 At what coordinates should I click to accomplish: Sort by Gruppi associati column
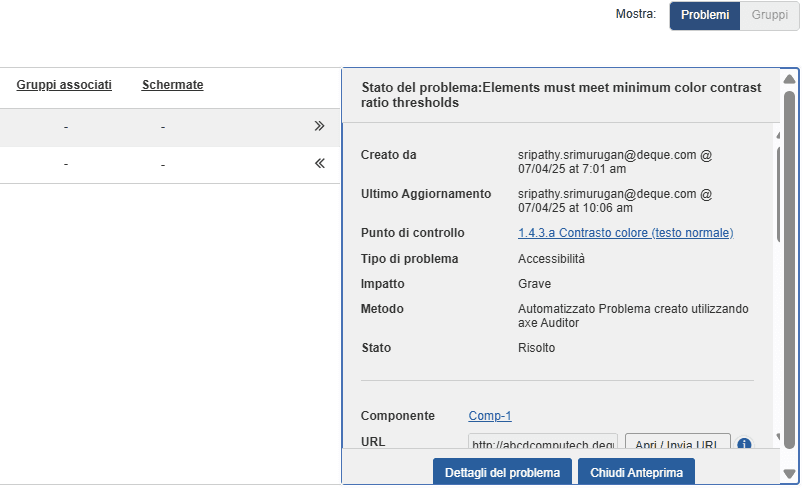[x=64, y=85]
